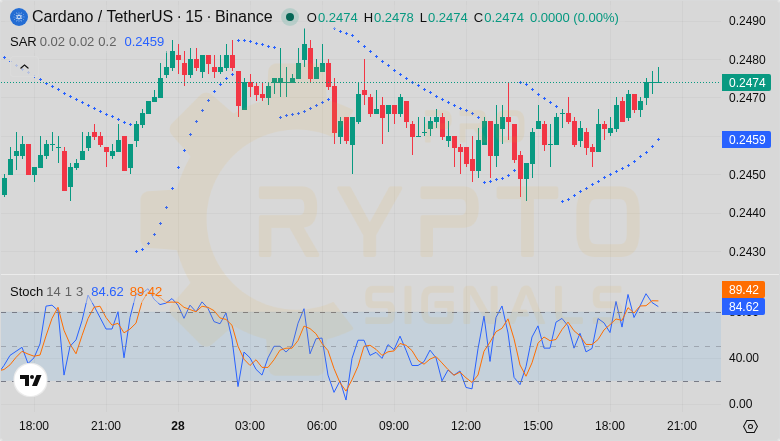Select the SAR indicator label
The image size is (780, 441).
click(x=23, y=42)
